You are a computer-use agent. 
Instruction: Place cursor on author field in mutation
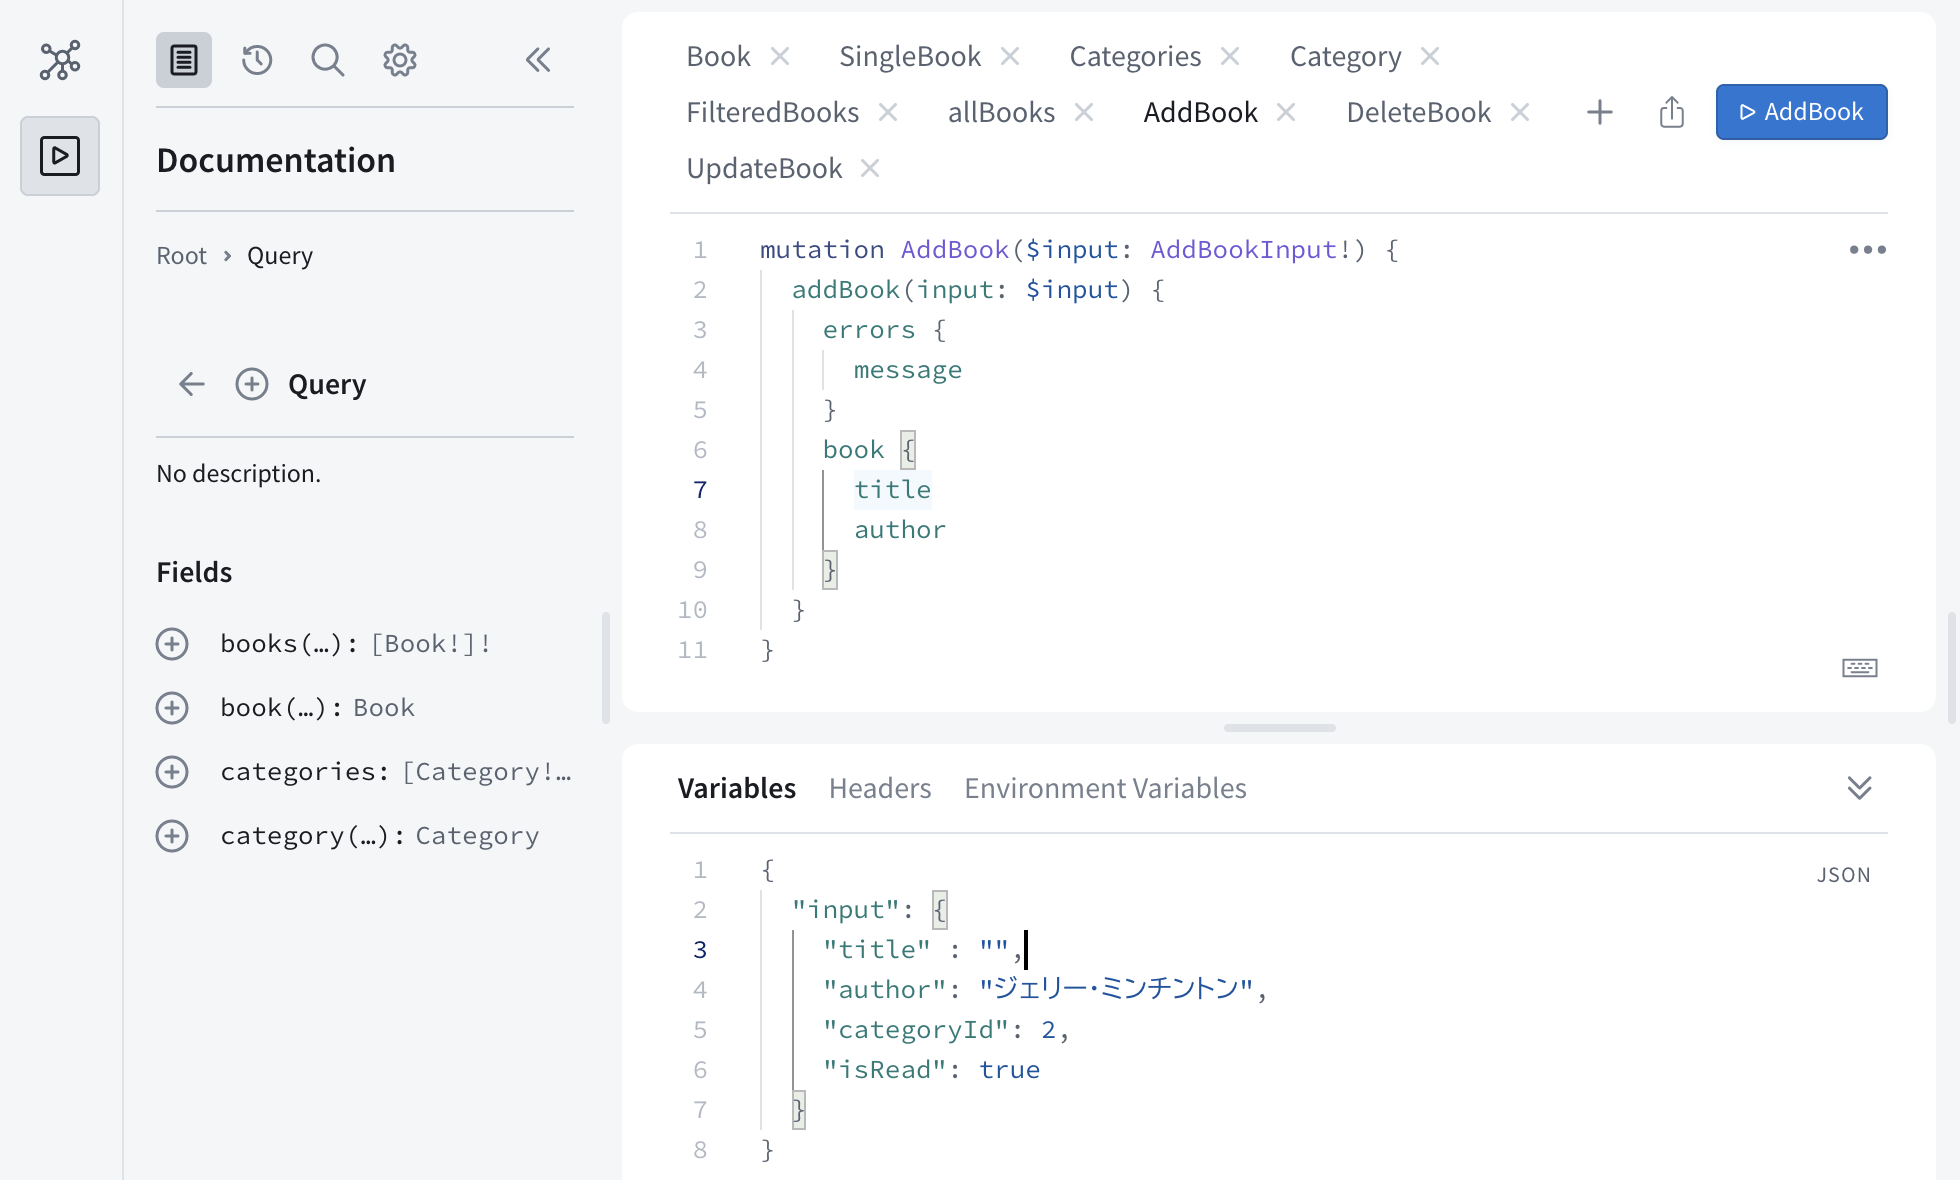point(900,530)
